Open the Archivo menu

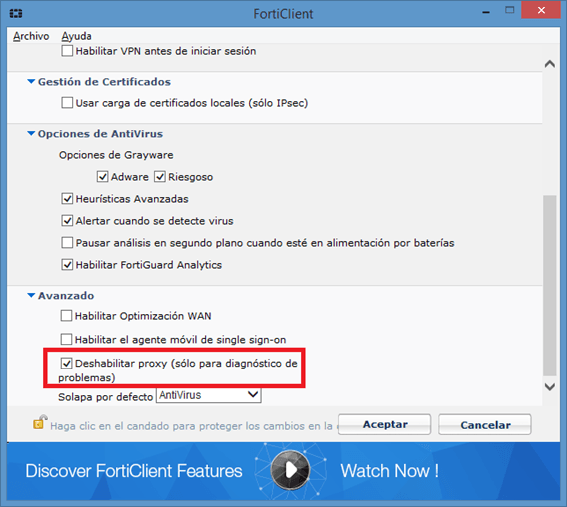pos(31,36)
